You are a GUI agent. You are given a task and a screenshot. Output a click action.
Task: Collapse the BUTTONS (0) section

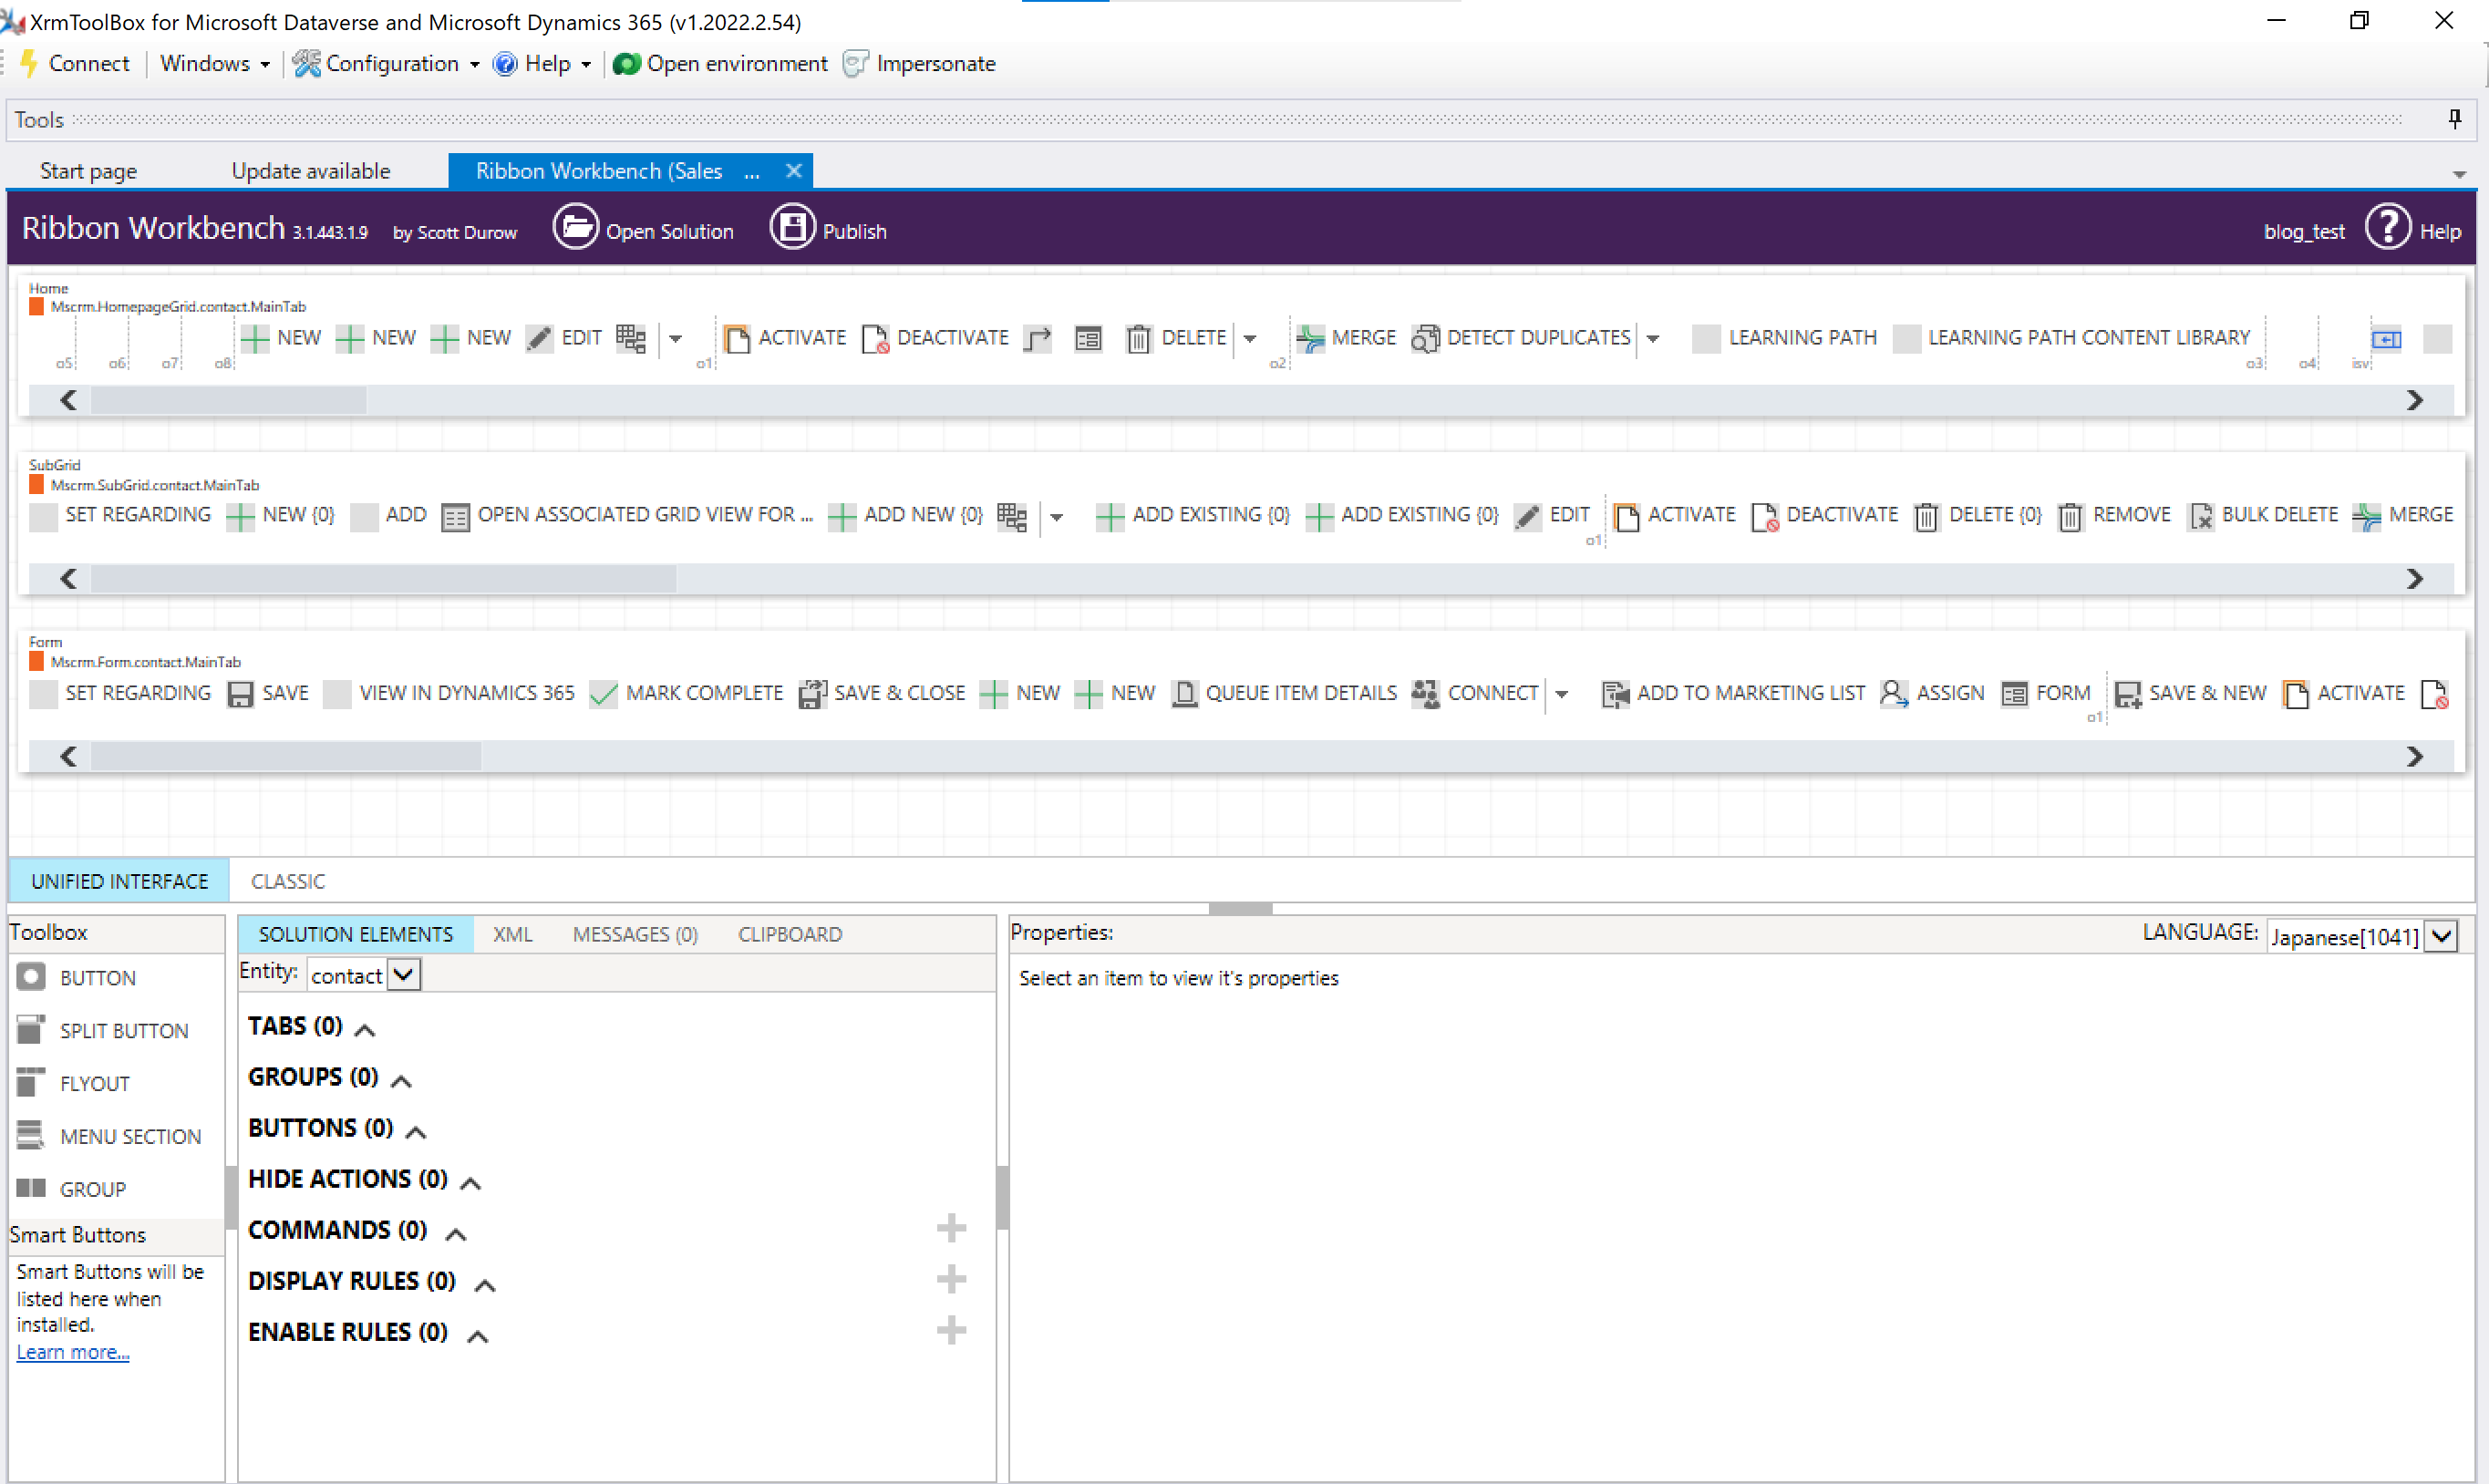pos(416,1131)
